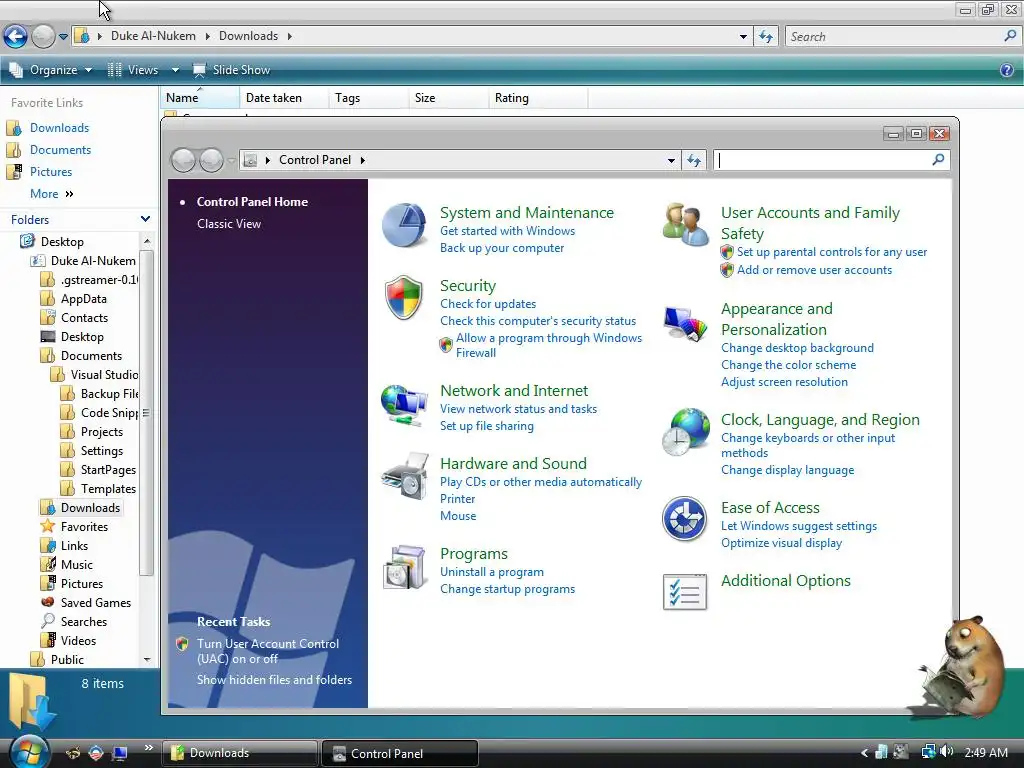Open the Ease of Access icon
The height and width of the screenshot is (768, 1024).
684,520
